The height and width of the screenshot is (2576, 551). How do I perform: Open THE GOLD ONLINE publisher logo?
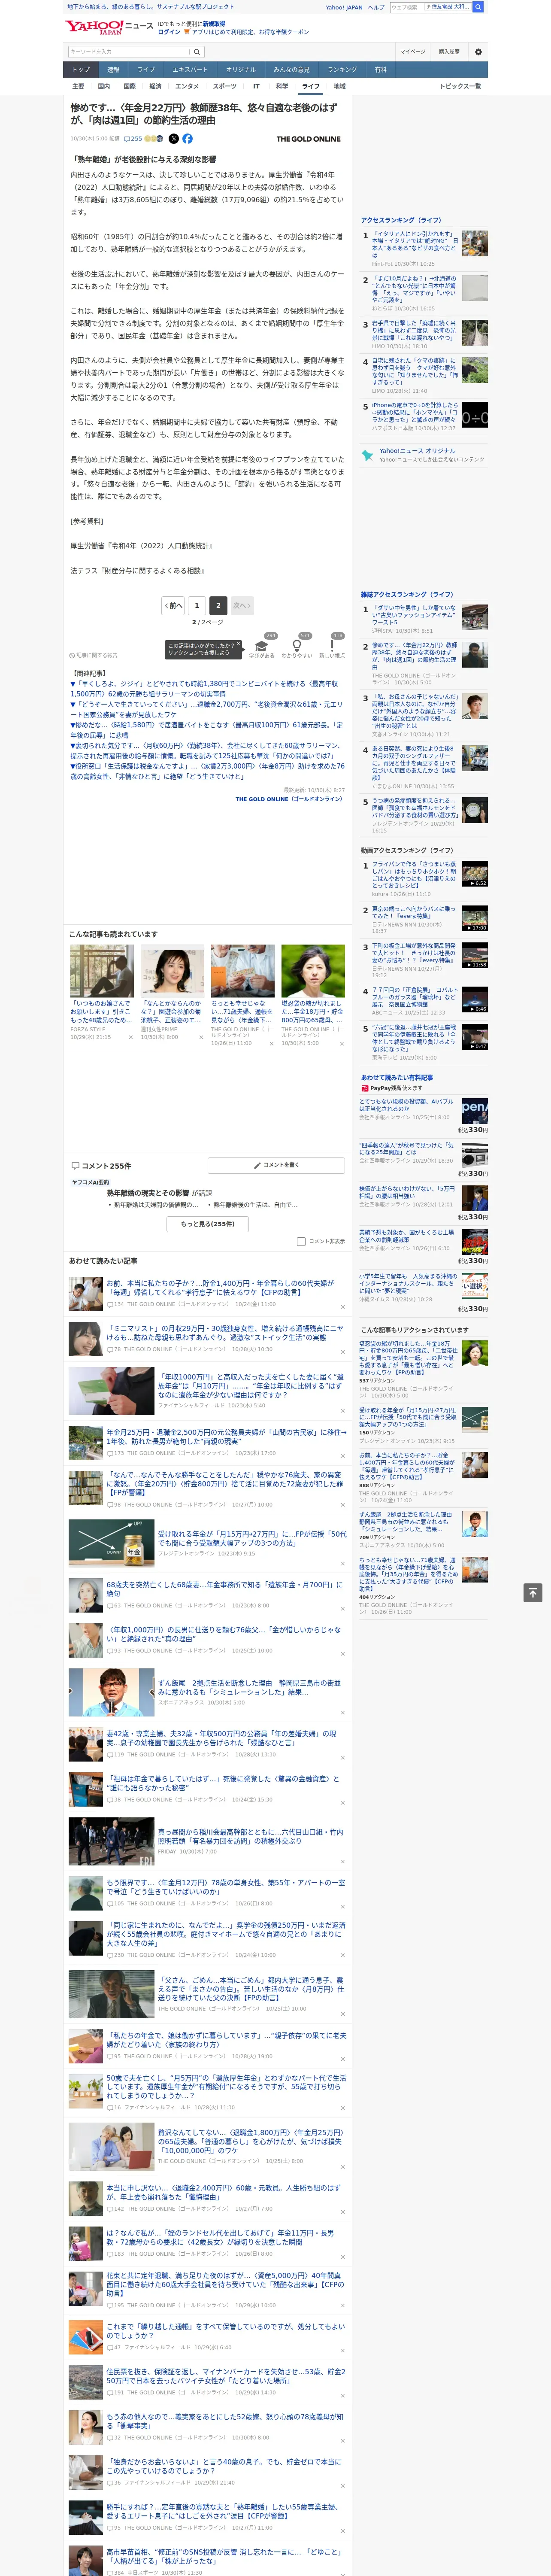(308, 139)
